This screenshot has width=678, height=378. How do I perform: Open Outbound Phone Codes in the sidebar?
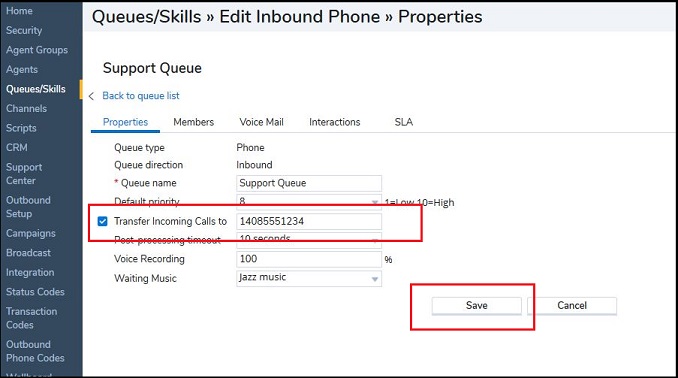[35, 351]
